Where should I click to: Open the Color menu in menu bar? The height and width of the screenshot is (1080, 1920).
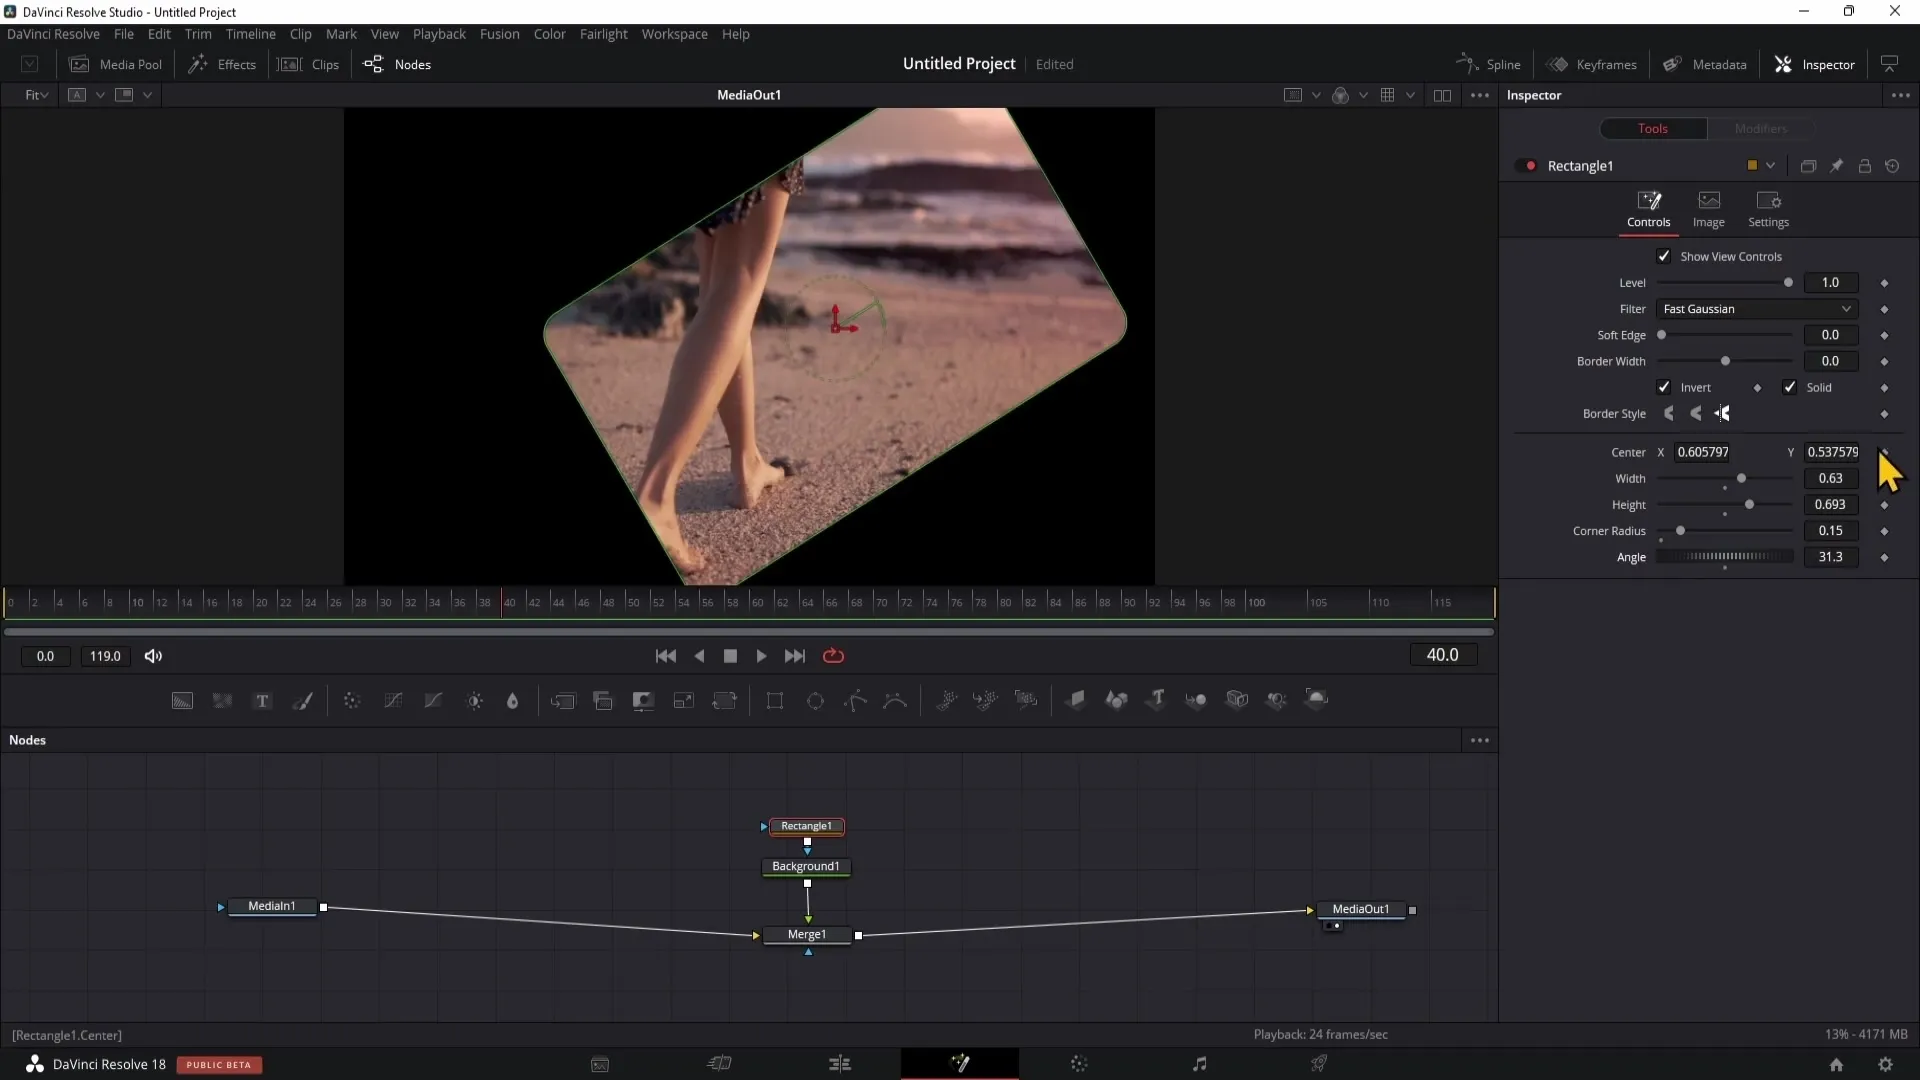tap(550, 33)
